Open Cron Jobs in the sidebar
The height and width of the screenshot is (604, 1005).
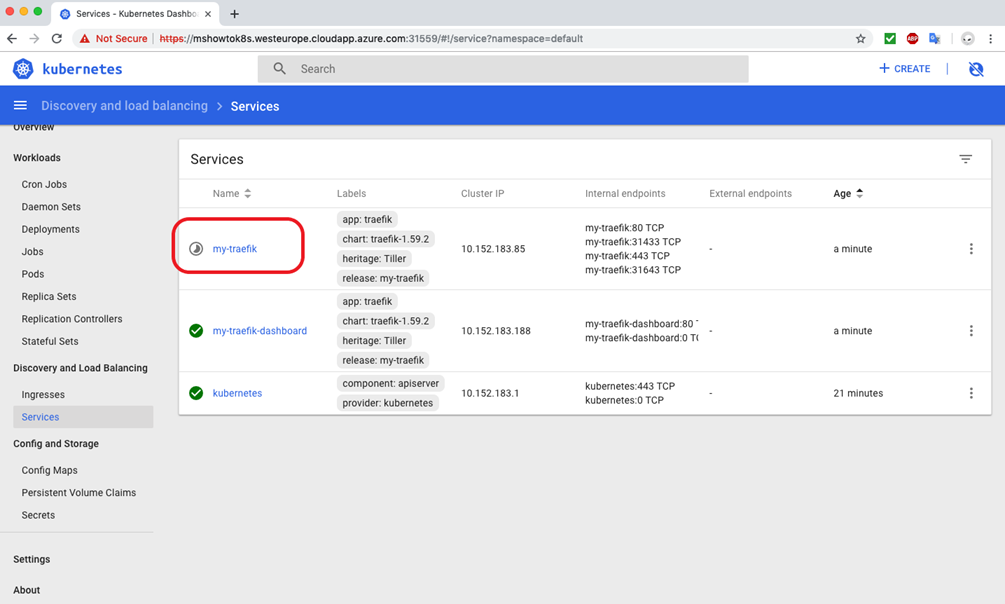tap(44, 184)
